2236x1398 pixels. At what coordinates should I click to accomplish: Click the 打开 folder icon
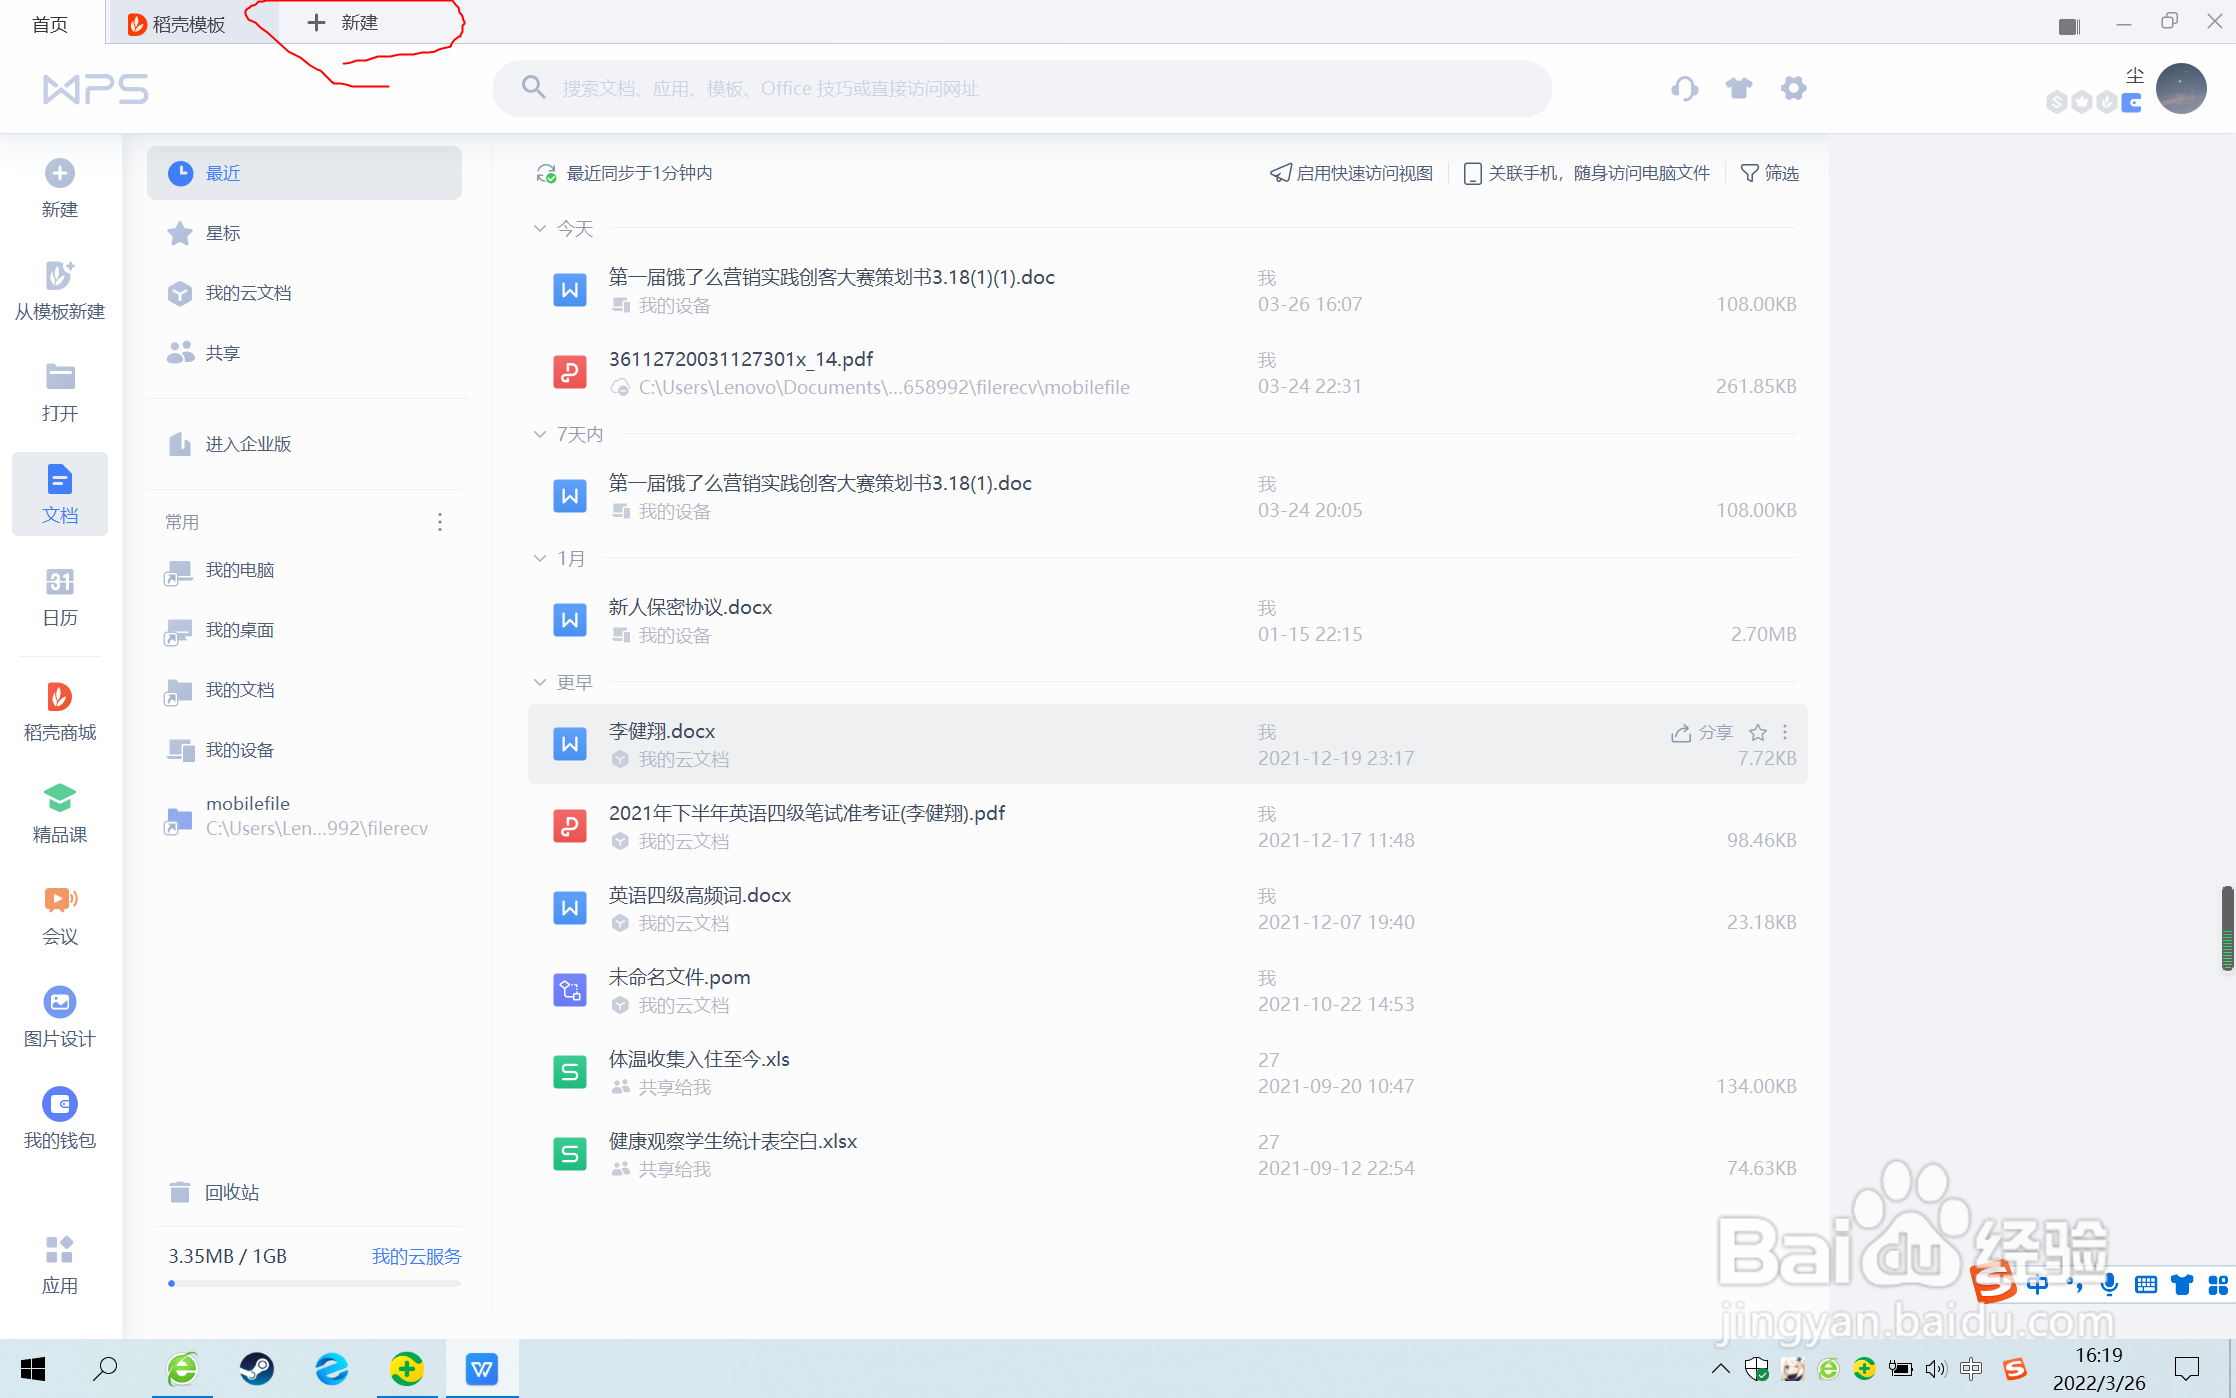pos(60,377)
